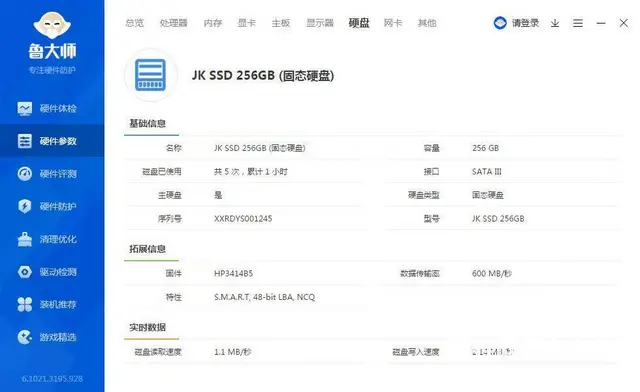This screenshot has height=392, width=640.
Task: Click the 主硬盘 label
Action: click(170, 195)
